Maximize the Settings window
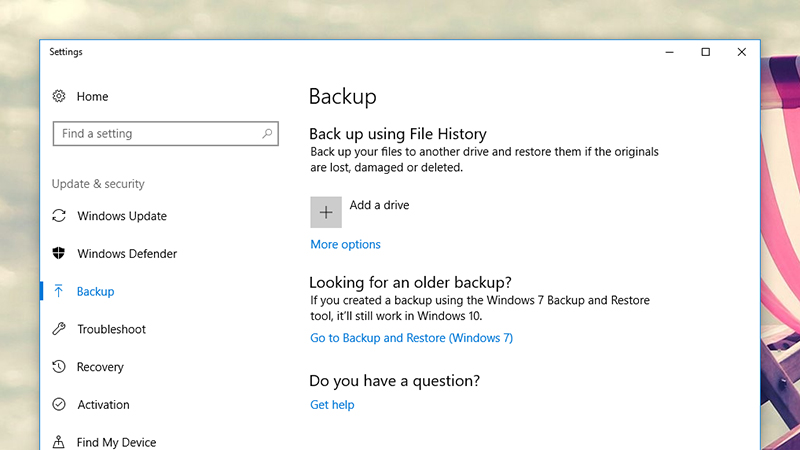 [x=706, y=52]
